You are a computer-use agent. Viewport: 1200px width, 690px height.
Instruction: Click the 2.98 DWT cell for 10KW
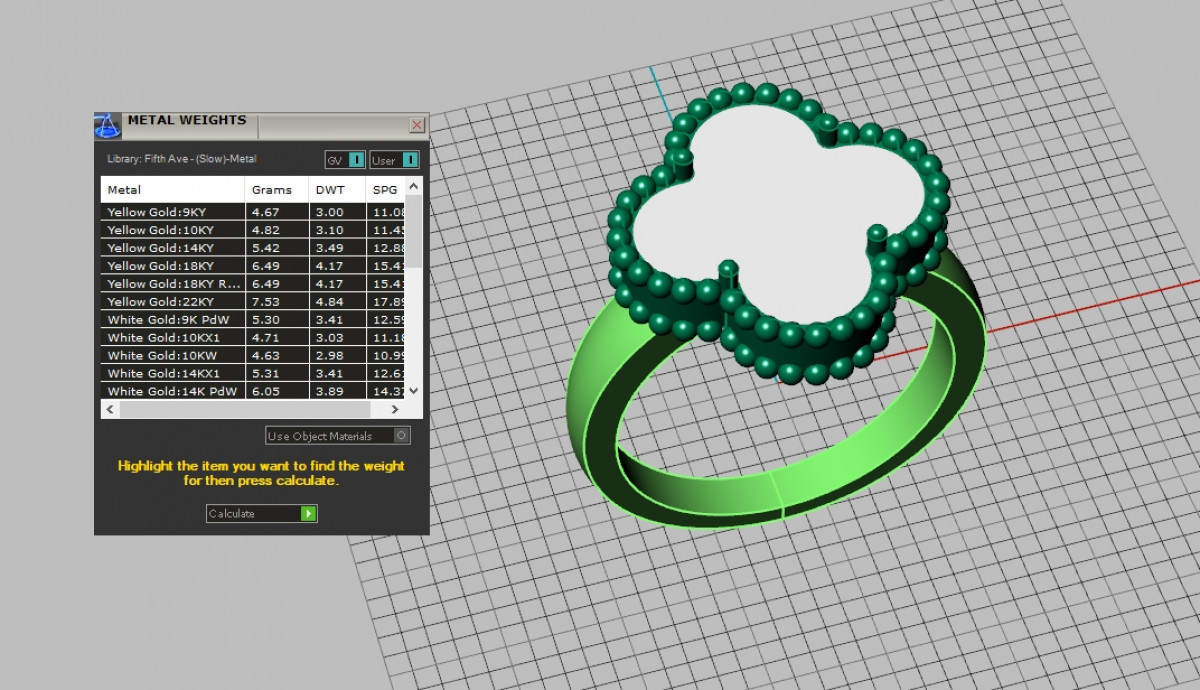337,356
